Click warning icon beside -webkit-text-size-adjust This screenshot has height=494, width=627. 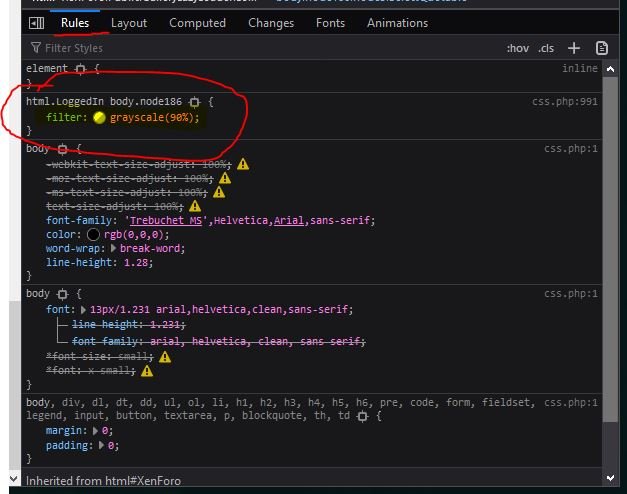tap(243, 164)
